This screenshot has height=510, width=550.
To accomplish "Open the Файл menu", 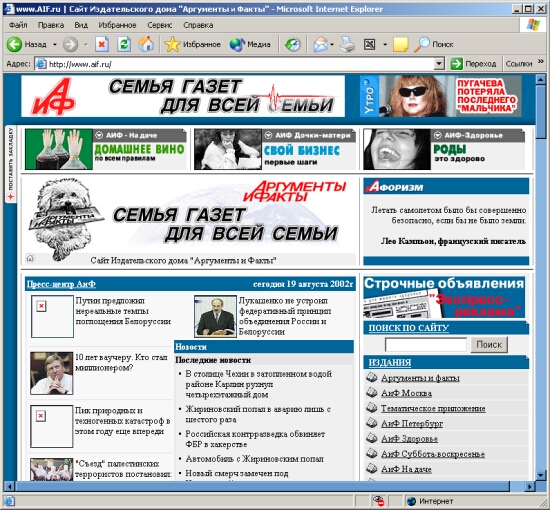I will (x=18, y=25).
